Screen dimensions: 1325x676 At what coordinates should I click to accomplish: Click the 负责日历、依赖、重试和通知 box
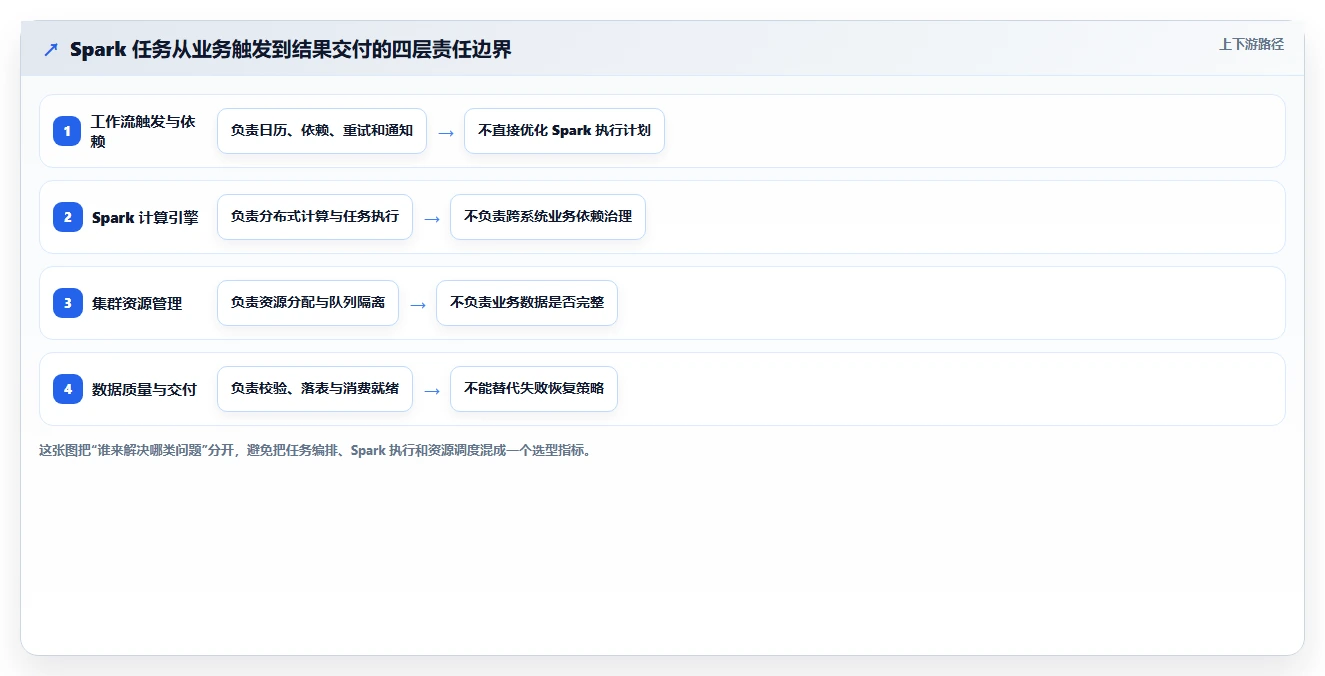[x=322, y=131]
